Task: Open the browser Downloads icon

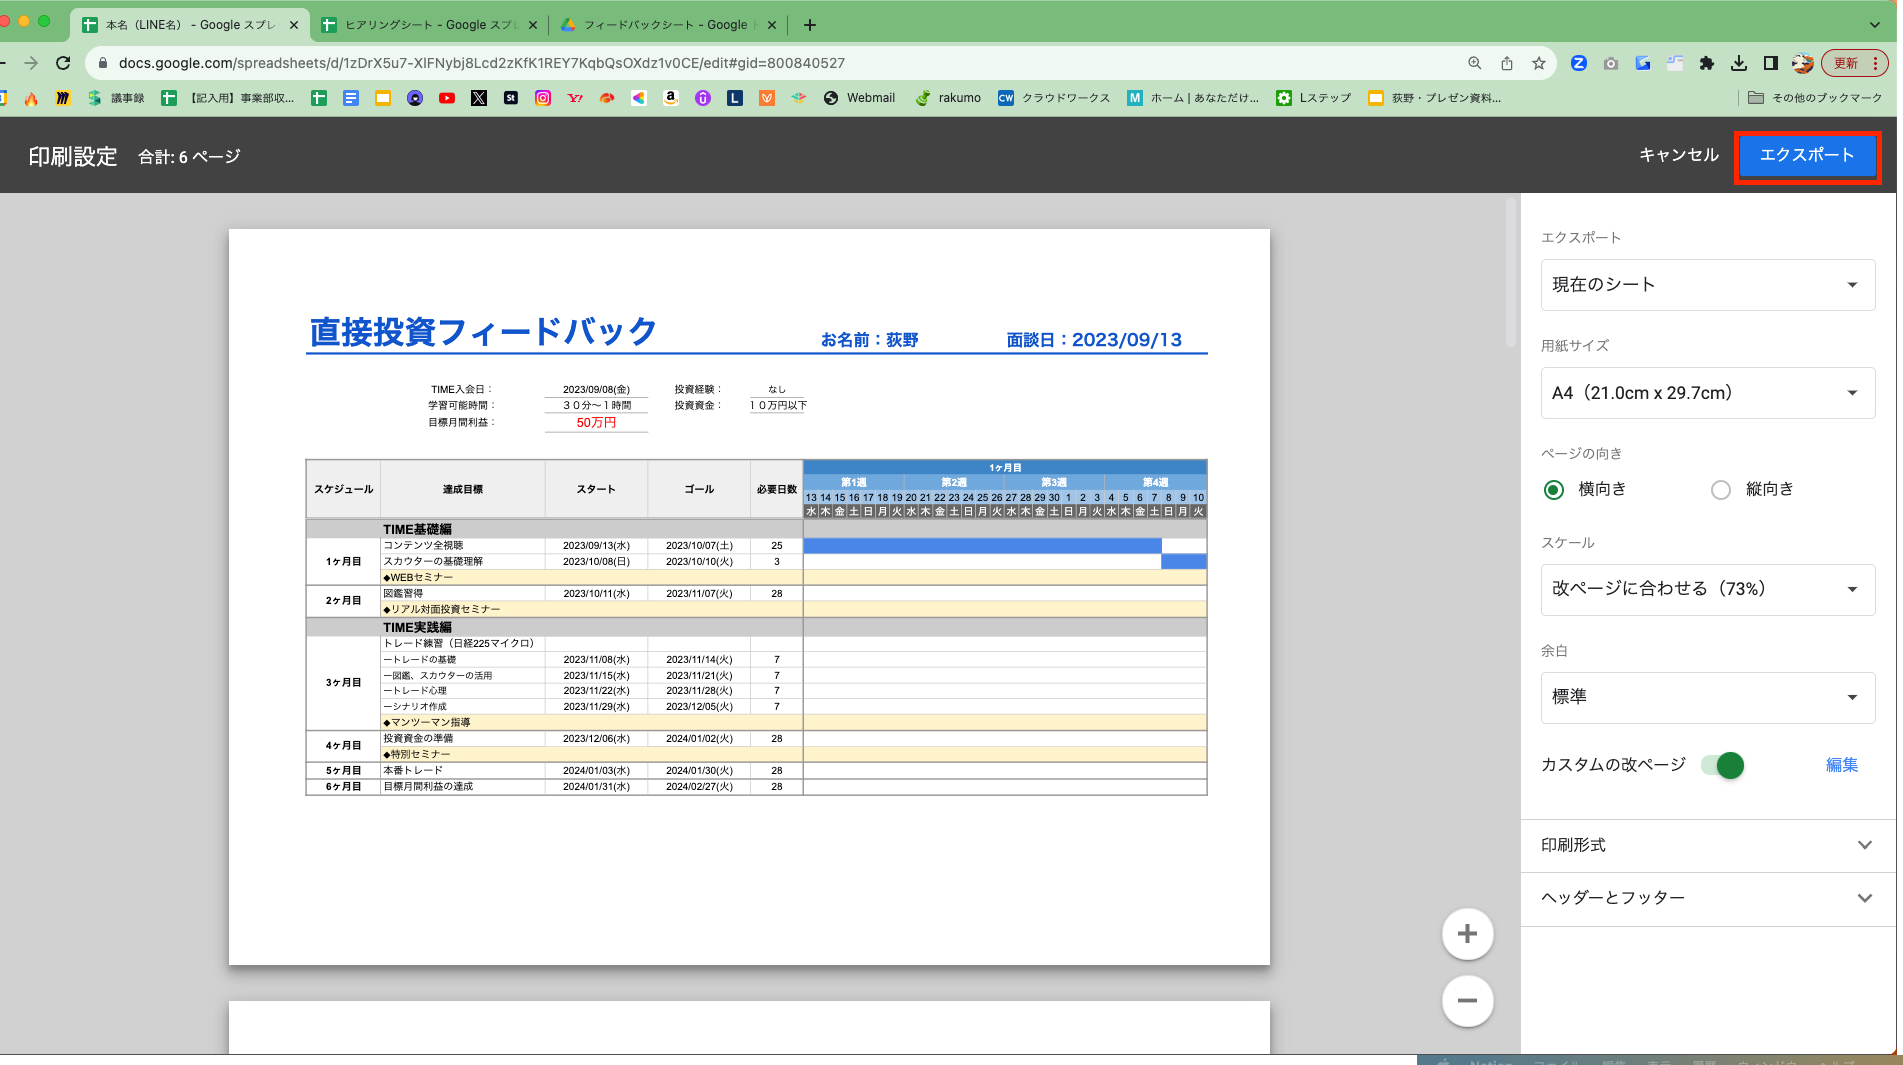Action: [x=1739, y=62]
